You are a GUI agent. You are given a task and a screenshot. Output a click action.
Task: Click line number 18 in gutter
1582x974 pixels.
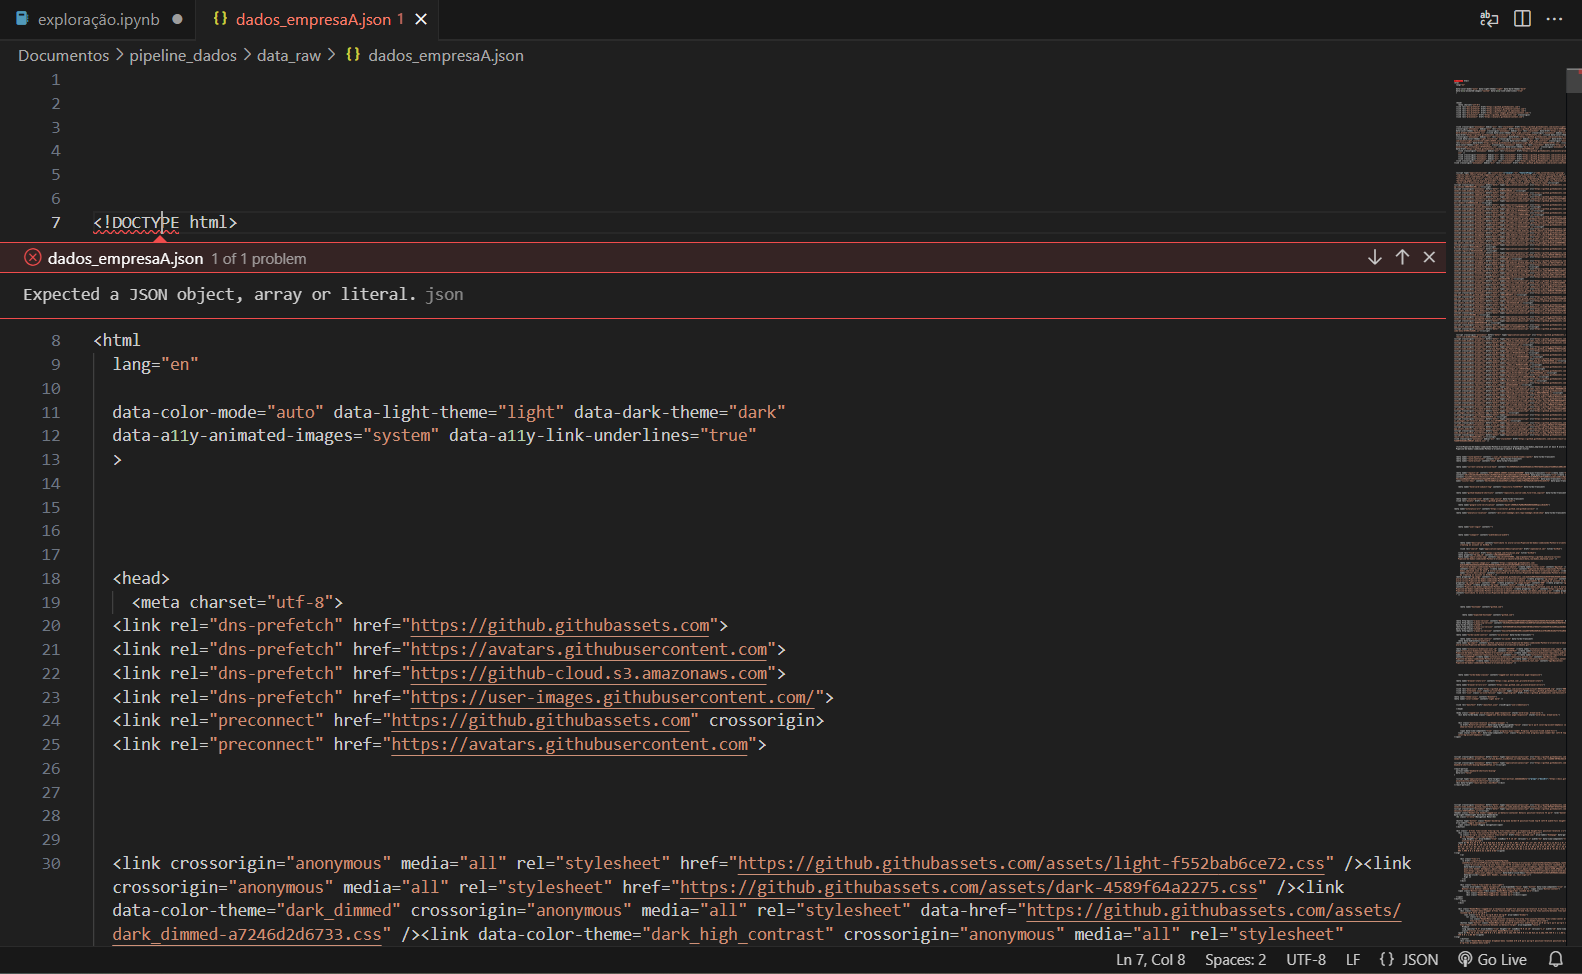[x=51, y=579]
